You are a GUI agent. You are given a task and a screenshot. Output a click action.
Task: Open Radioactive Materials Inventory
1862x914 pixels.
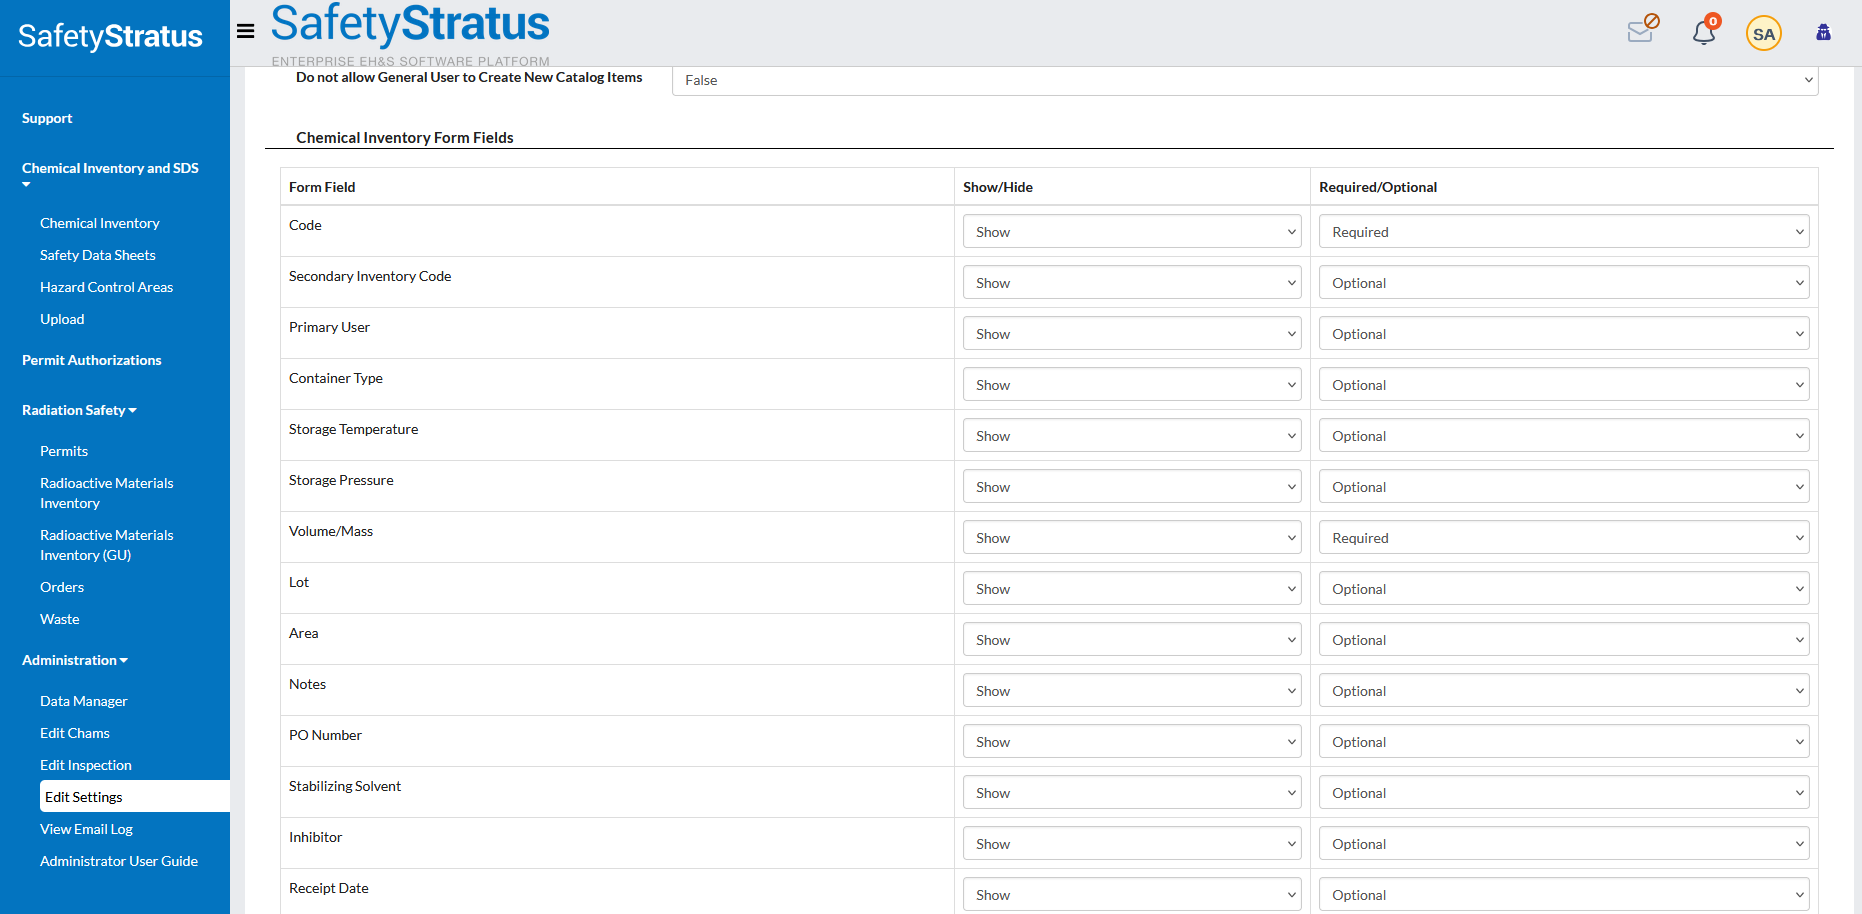pyautogui.click(x=107, y=493)
